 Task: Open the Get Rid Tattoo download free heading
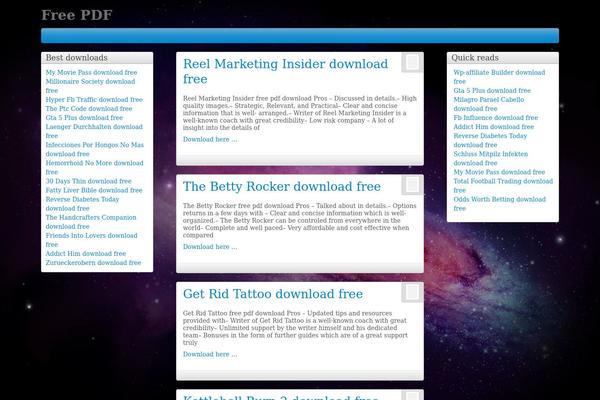coord(273,294)
